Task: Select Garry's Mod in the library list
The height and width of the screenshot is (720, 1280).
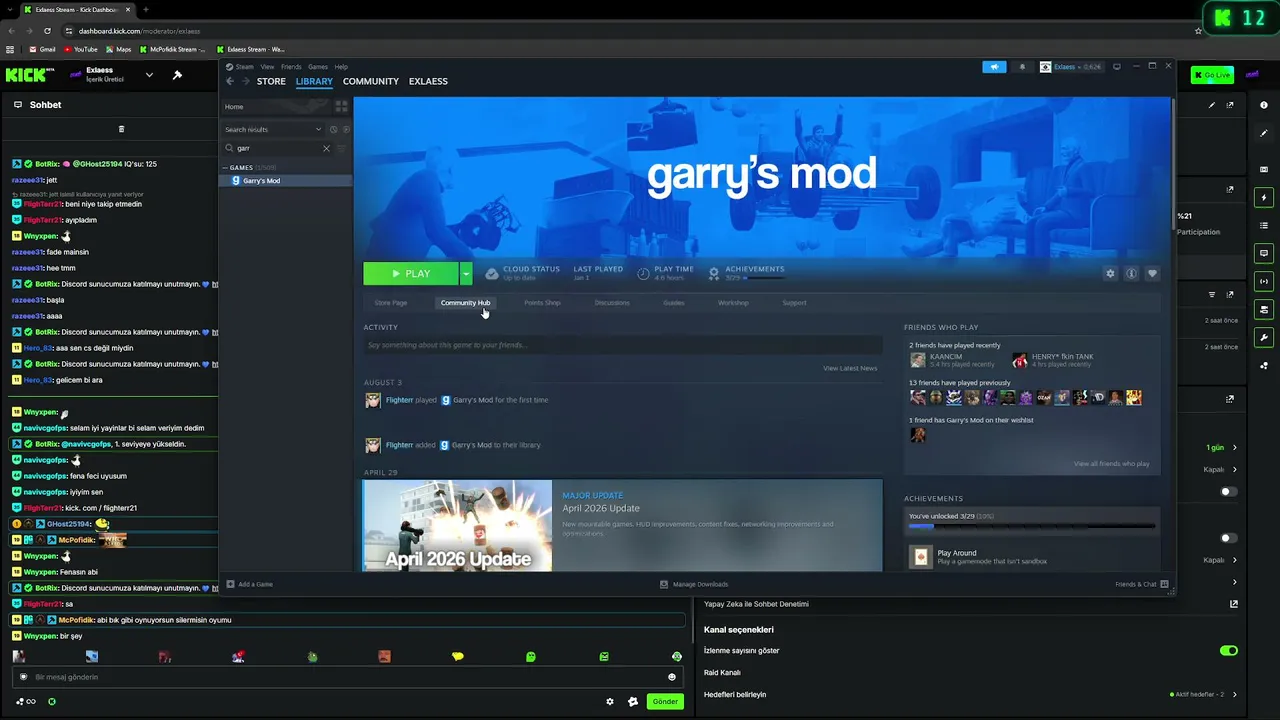Action: [x=286, y=181]
